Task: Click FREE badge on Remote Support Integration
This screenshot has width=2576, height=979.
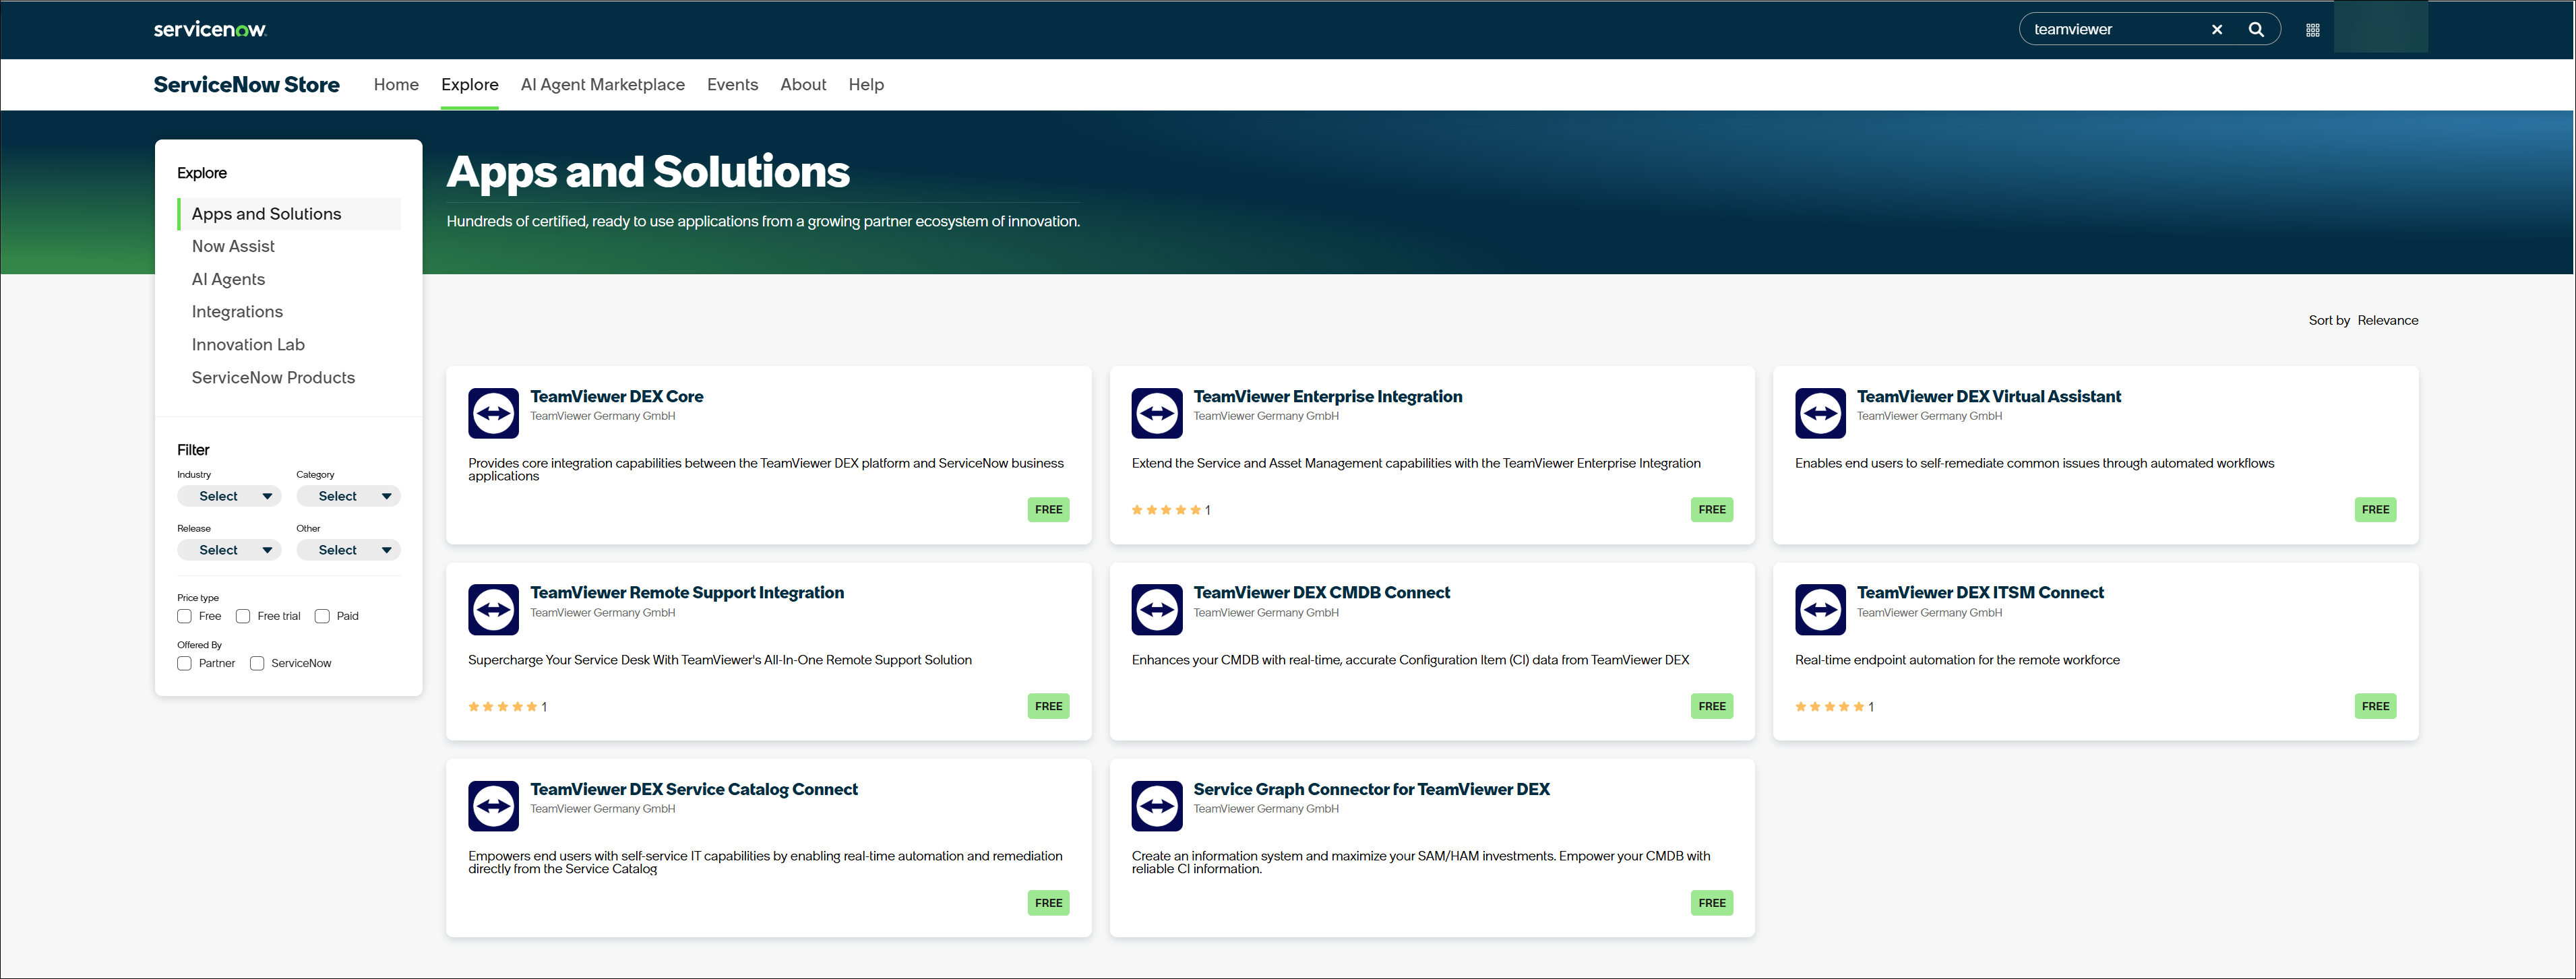Action: click(1049, 707)
